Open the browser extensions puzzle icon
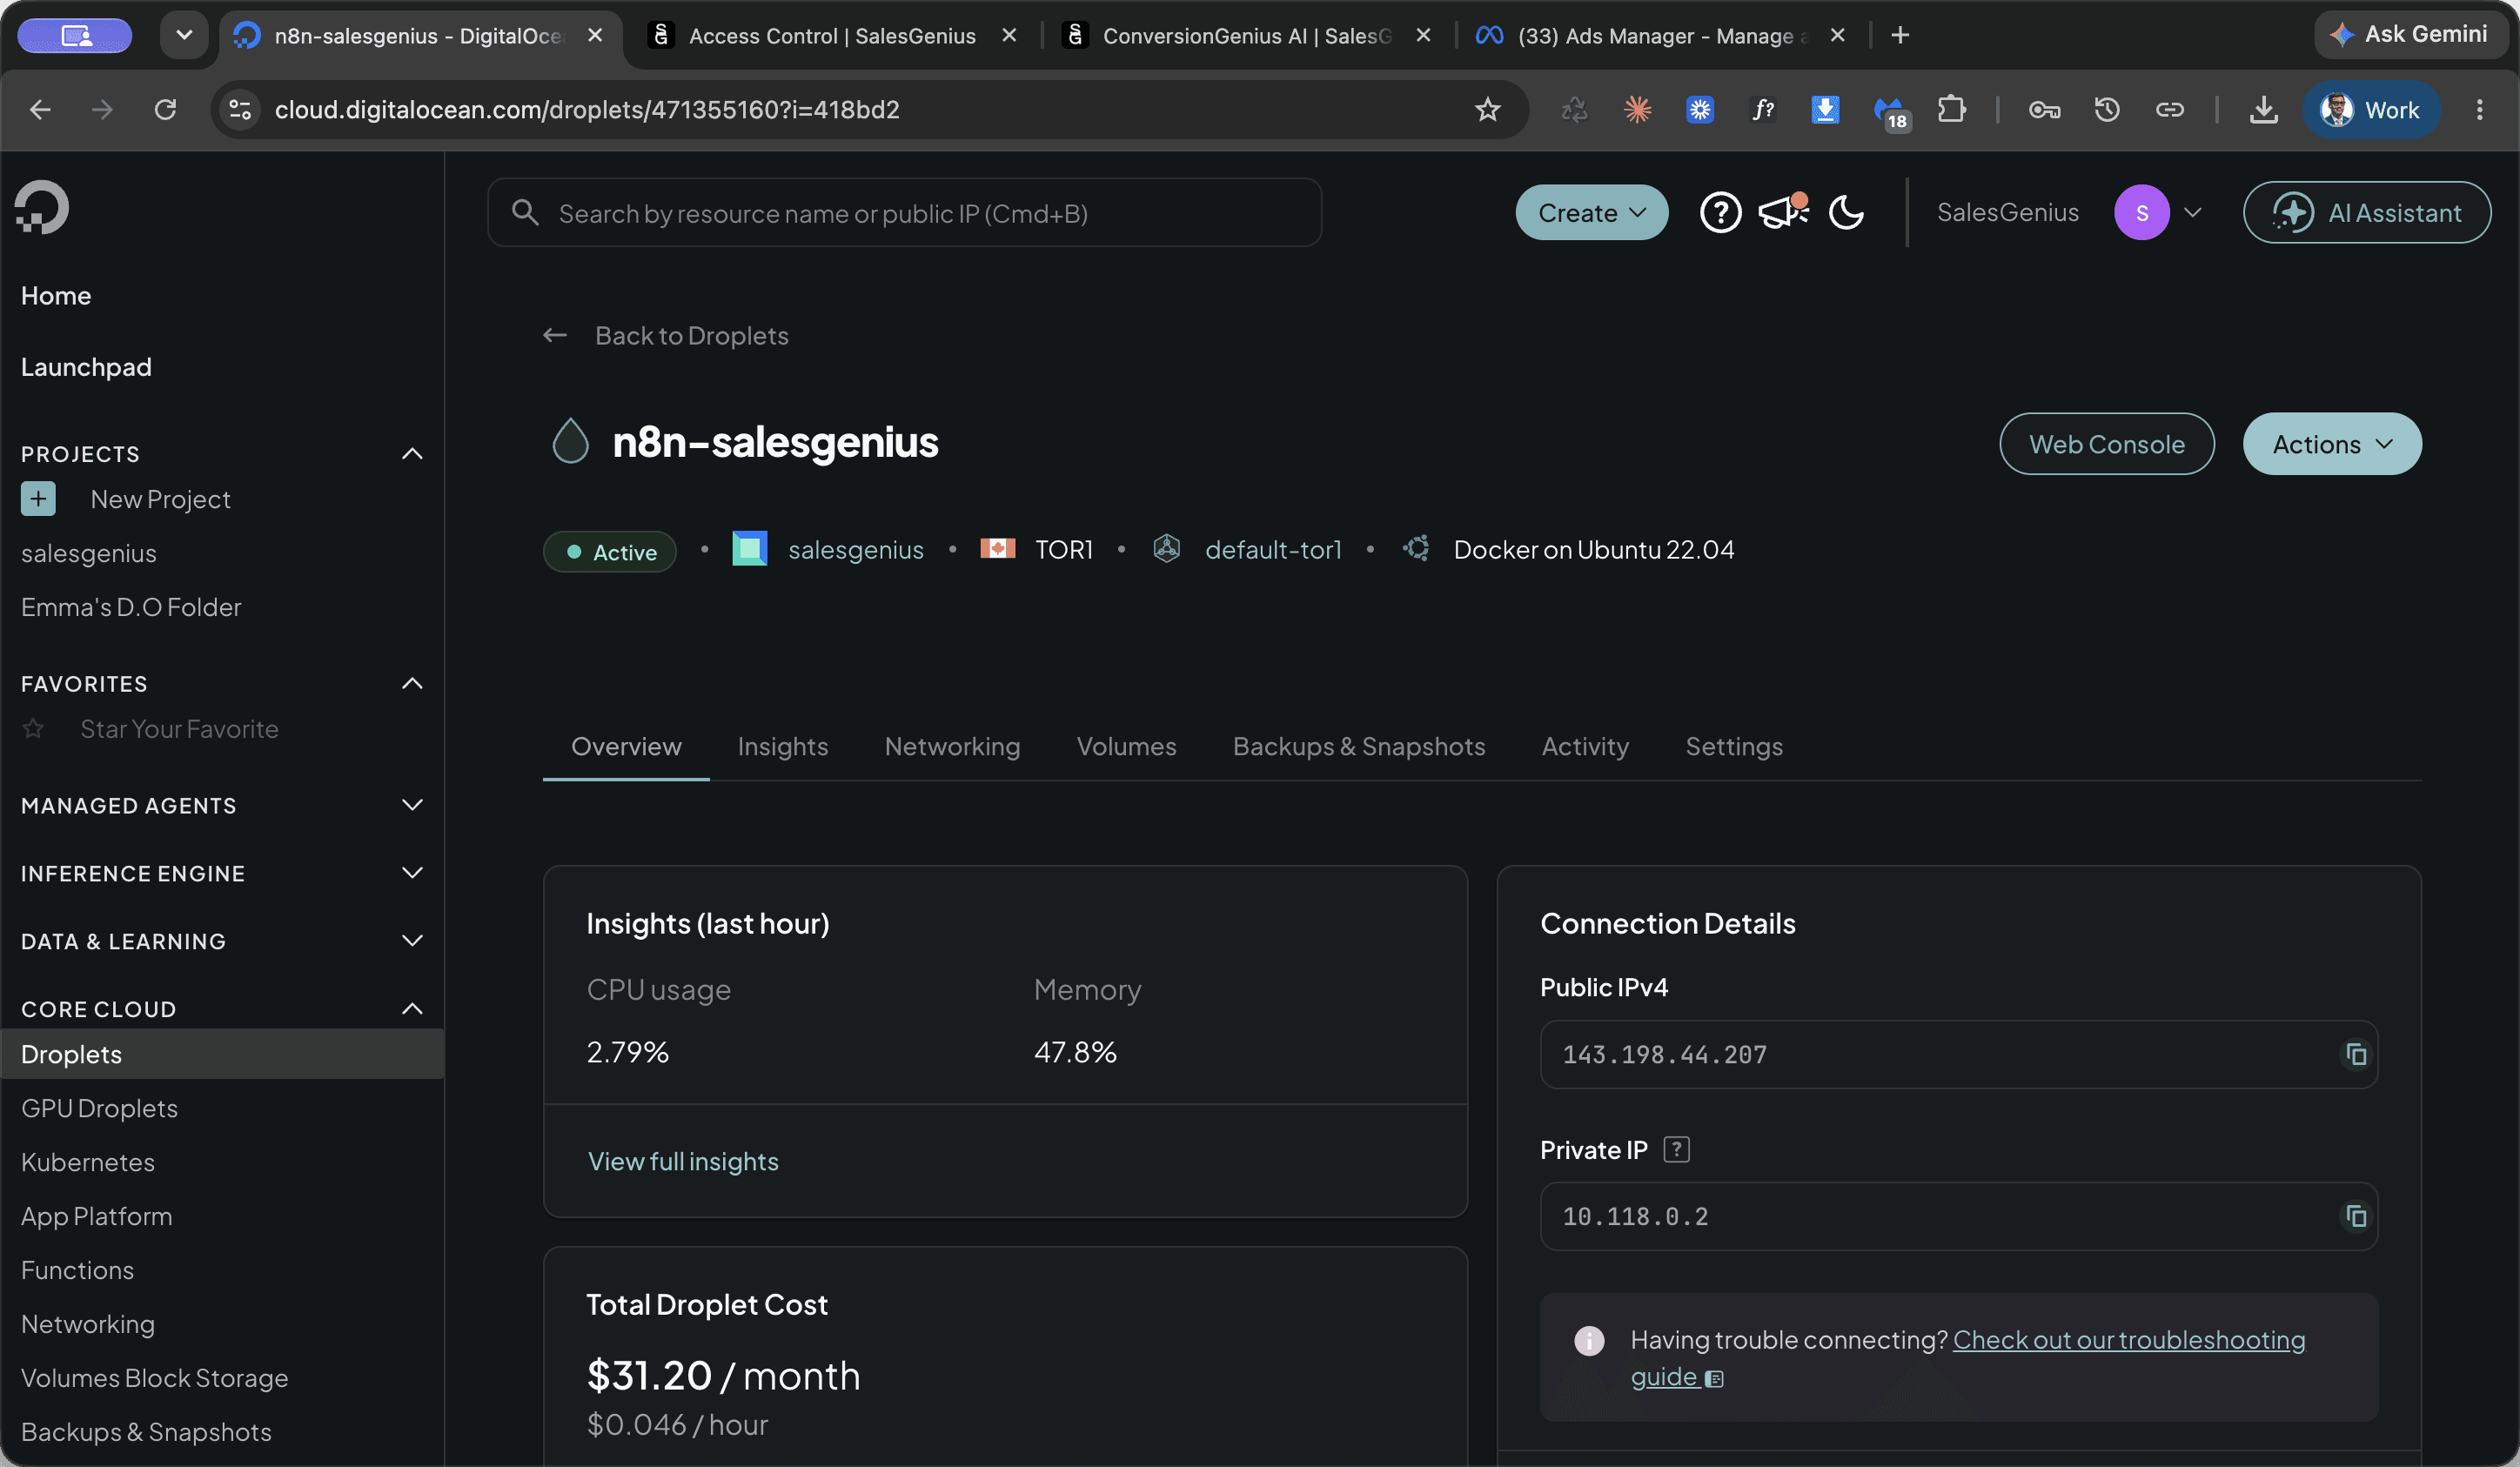This screenshot has height=1467, width=2520. pos(1950,110)
